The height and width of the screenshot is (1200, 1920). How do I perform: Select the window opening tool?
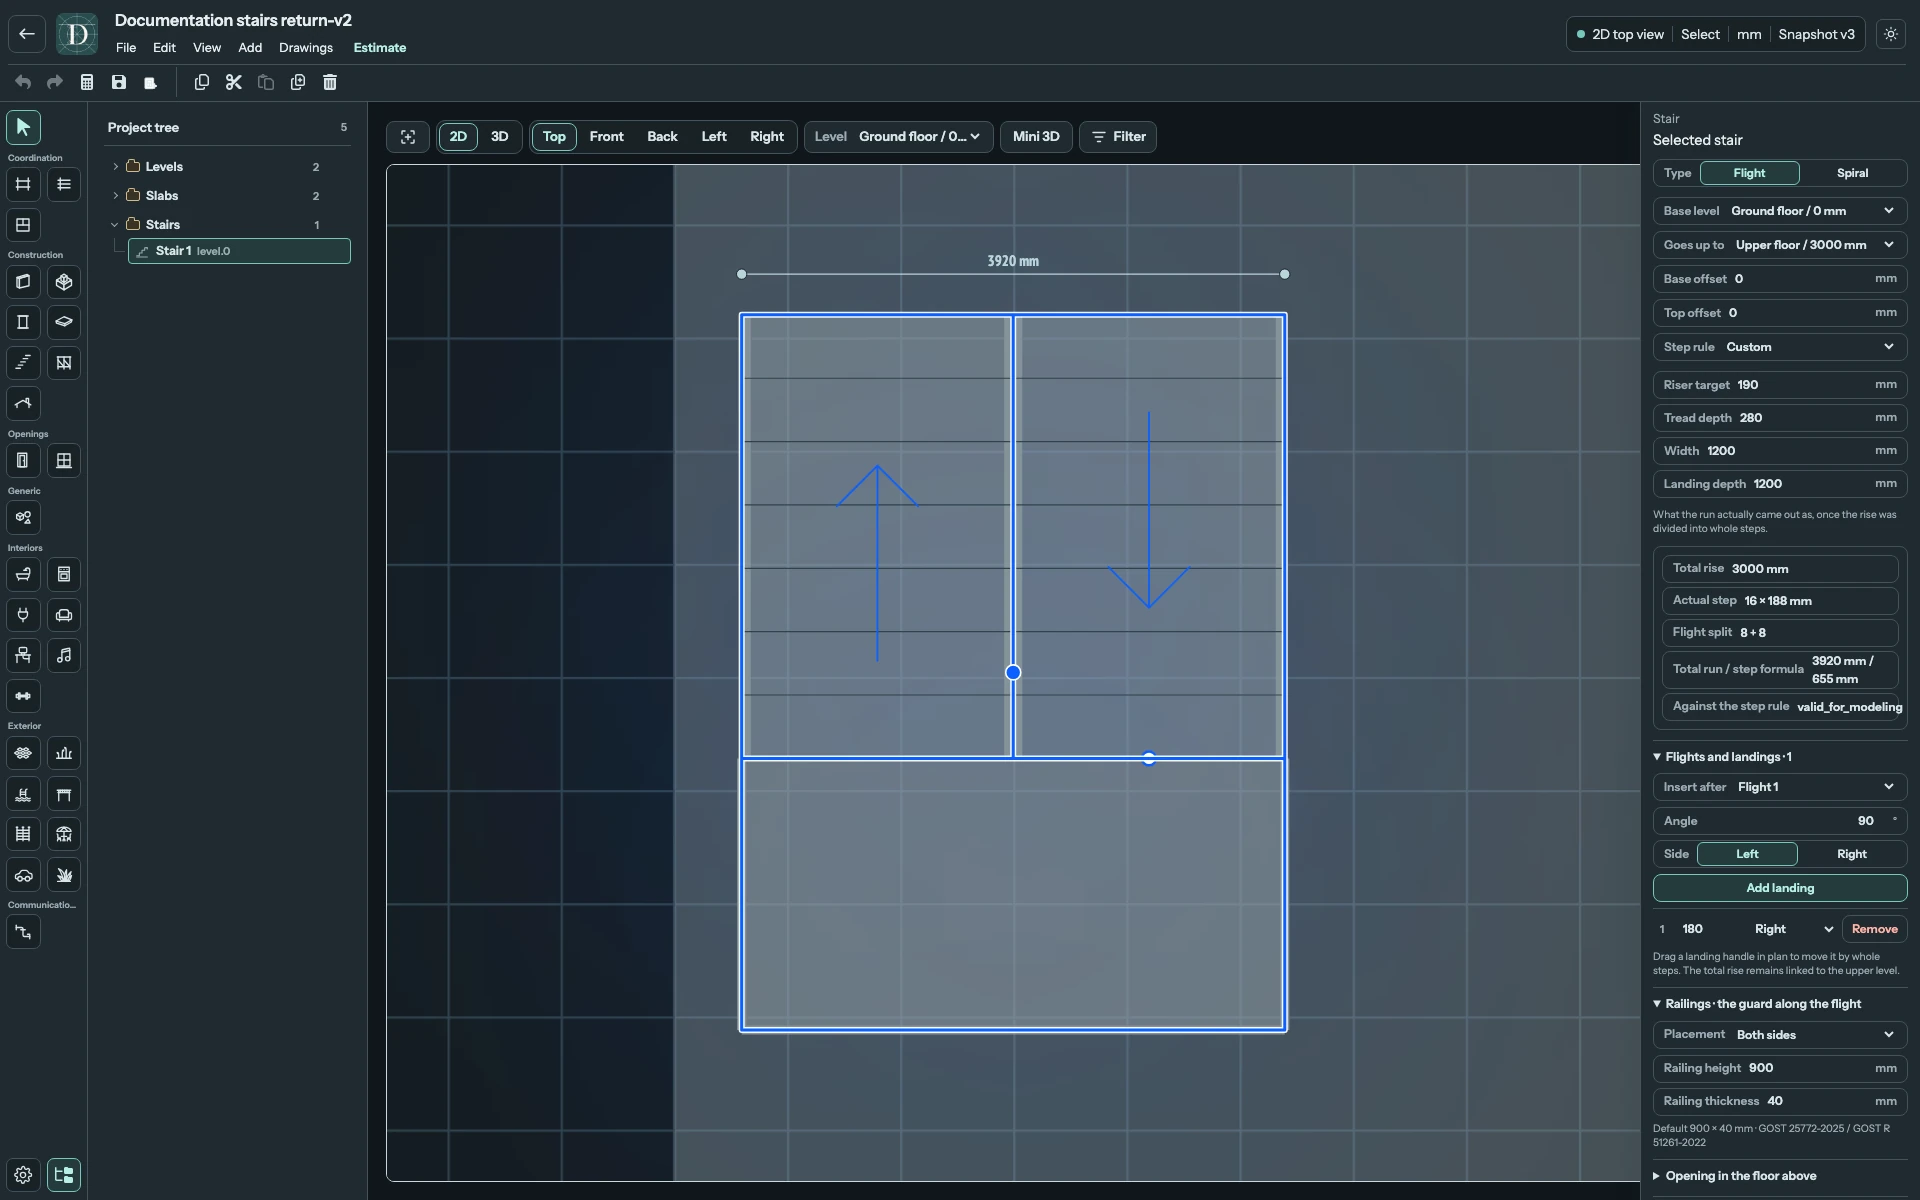[x=64, y=461]
